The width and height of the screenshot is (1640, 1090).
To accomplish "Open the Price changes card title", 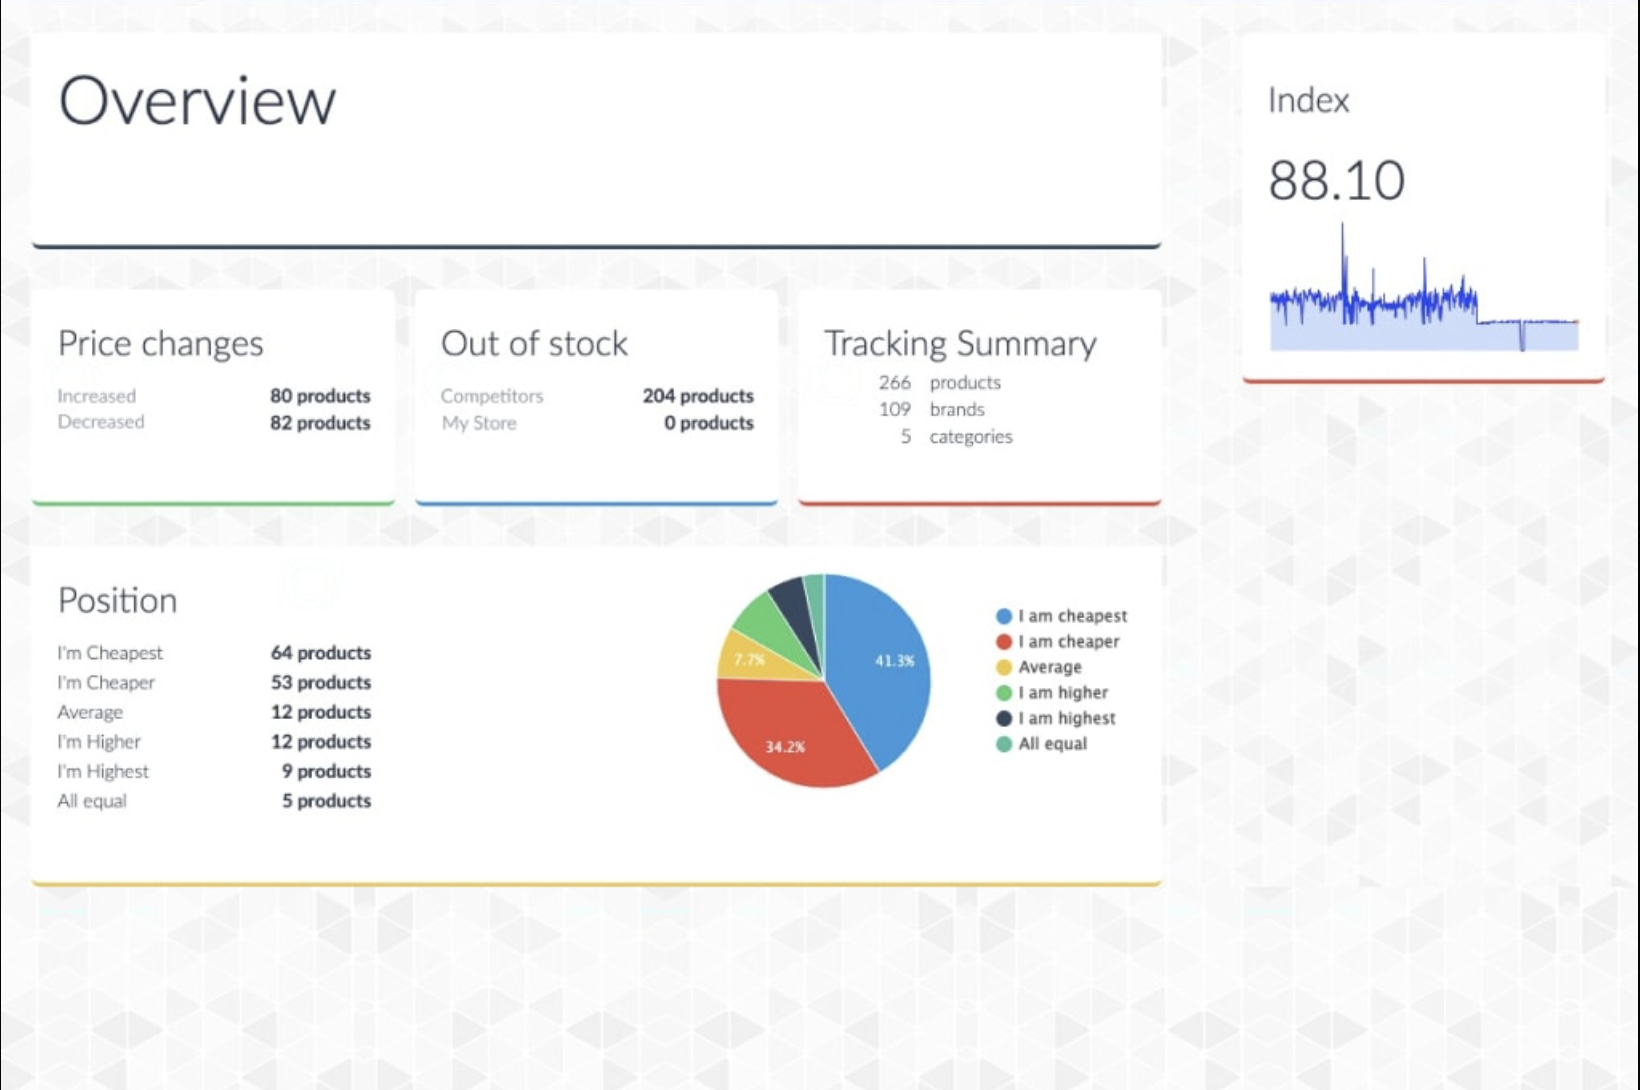I will click(x=160, y=344).
